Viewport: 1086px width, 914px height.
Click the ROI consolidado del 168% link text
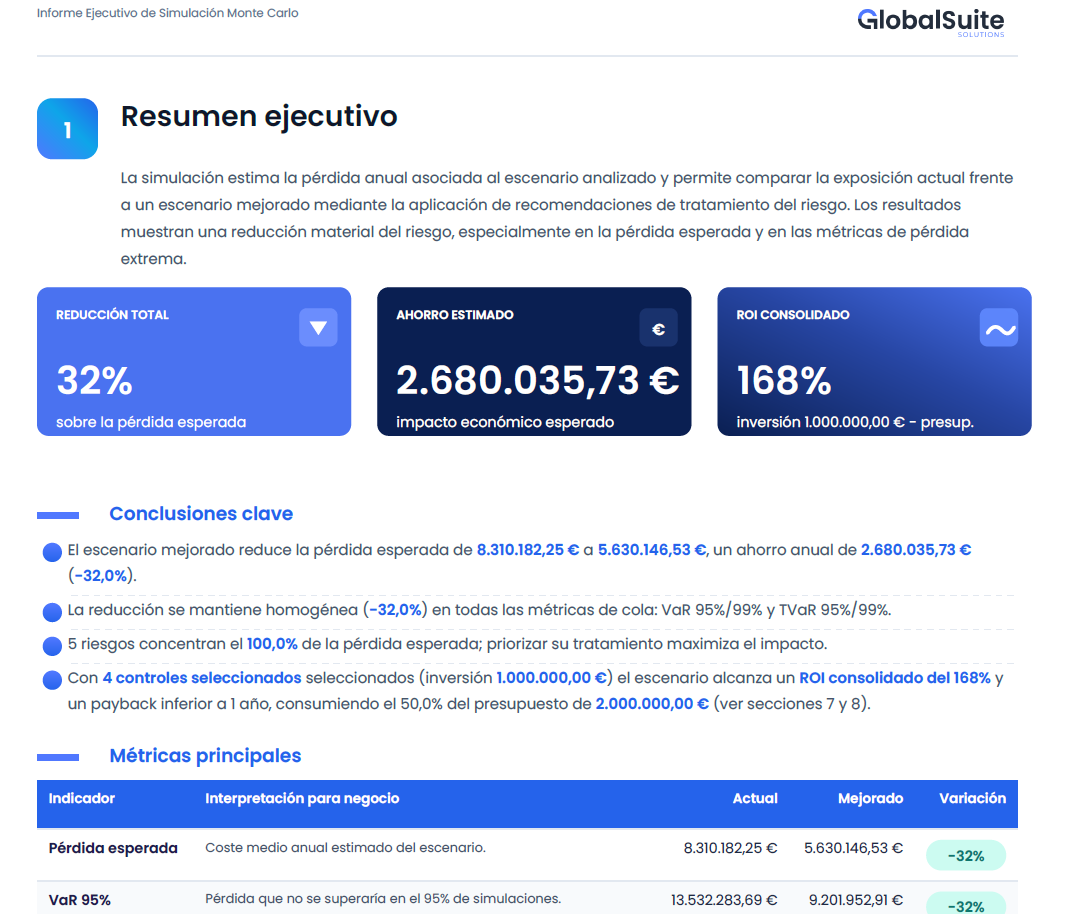[x=895, y=678]
